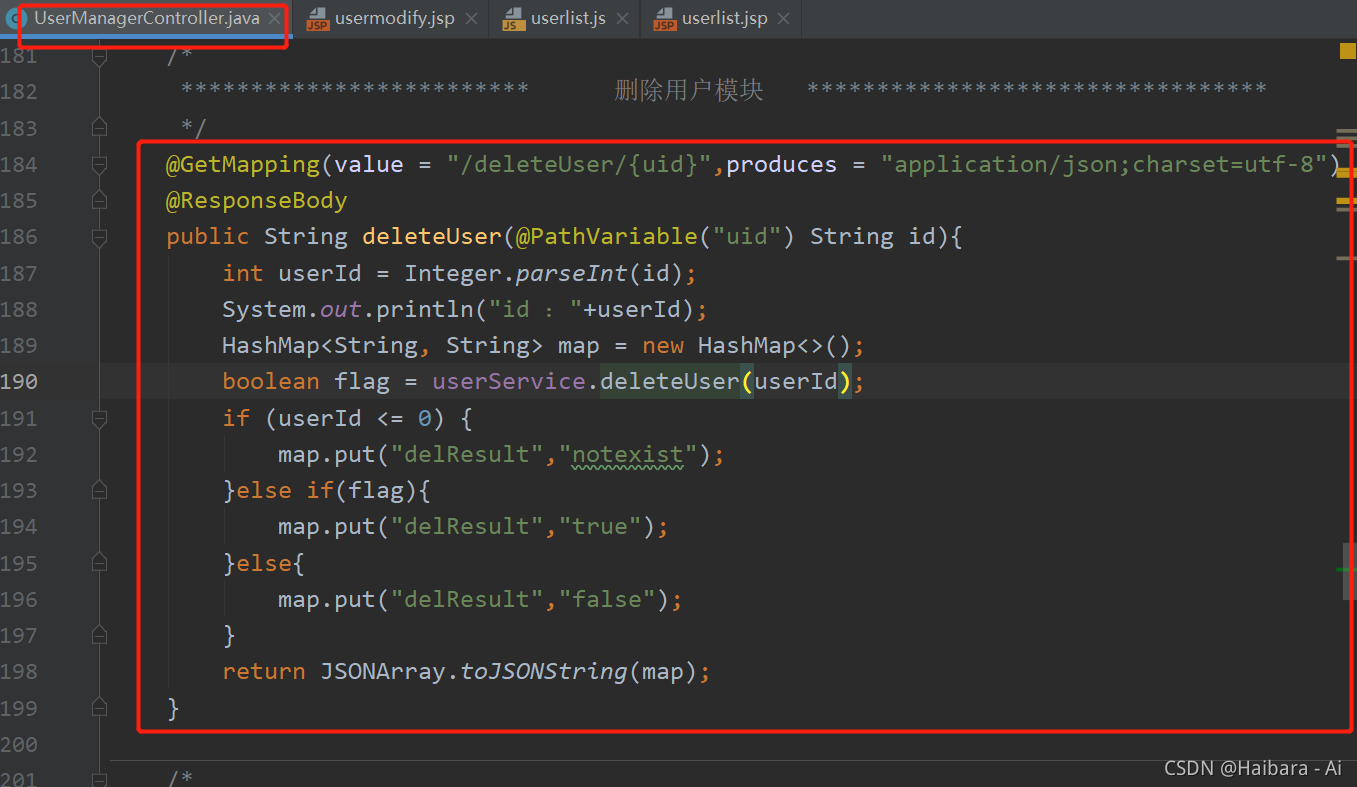Collapse the deleteUser method at line 186

click(99, 237)
